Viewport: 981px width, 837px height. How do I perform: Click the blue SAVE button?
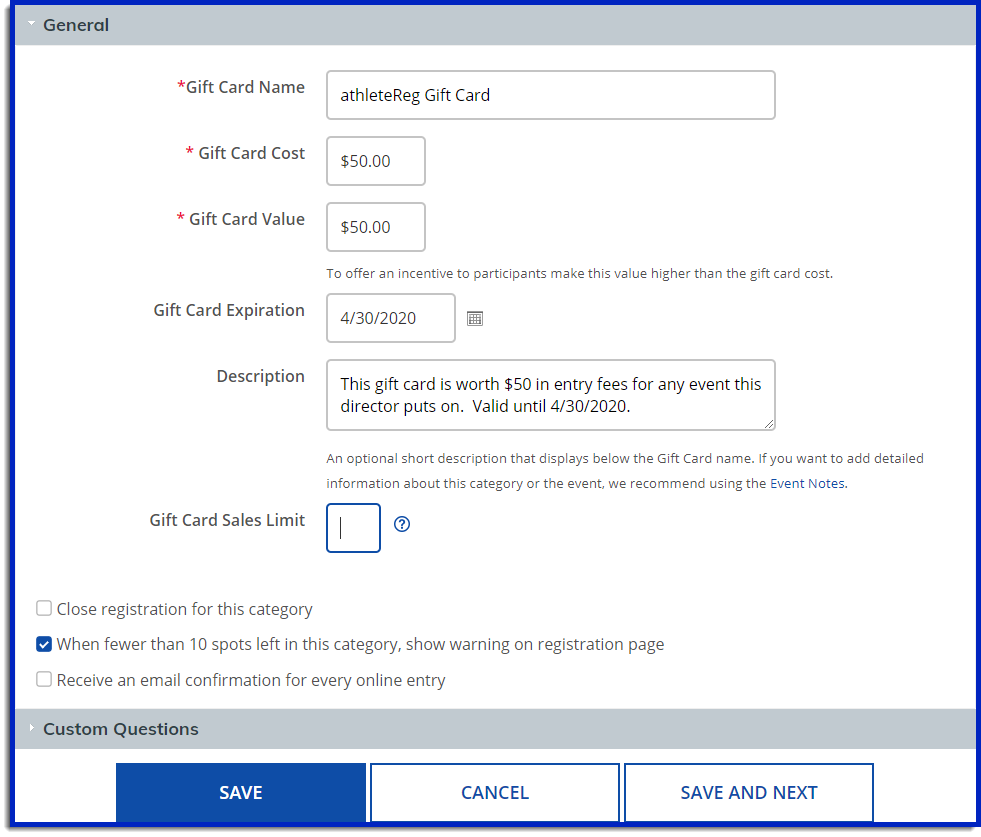(240, 793)
